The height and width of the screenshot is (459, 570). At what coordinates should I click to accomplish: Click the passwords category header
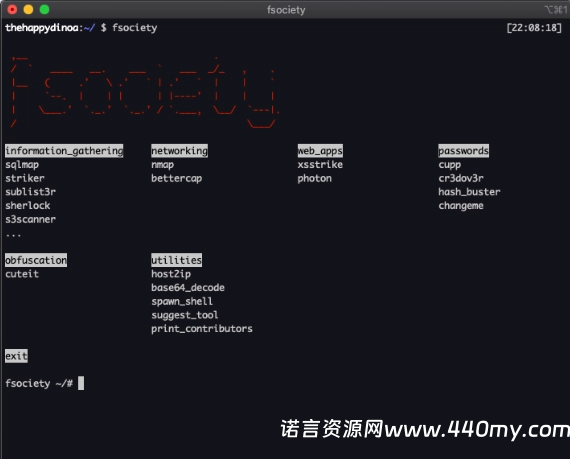pyautogui.click(x=463, y=151)
